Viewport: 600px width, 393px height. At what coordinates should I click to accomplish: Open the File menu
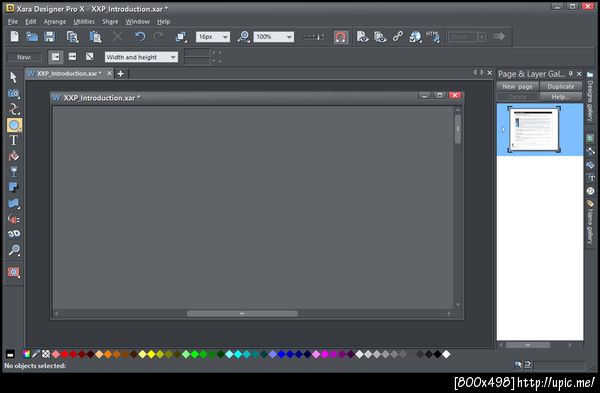pos(13,22)
